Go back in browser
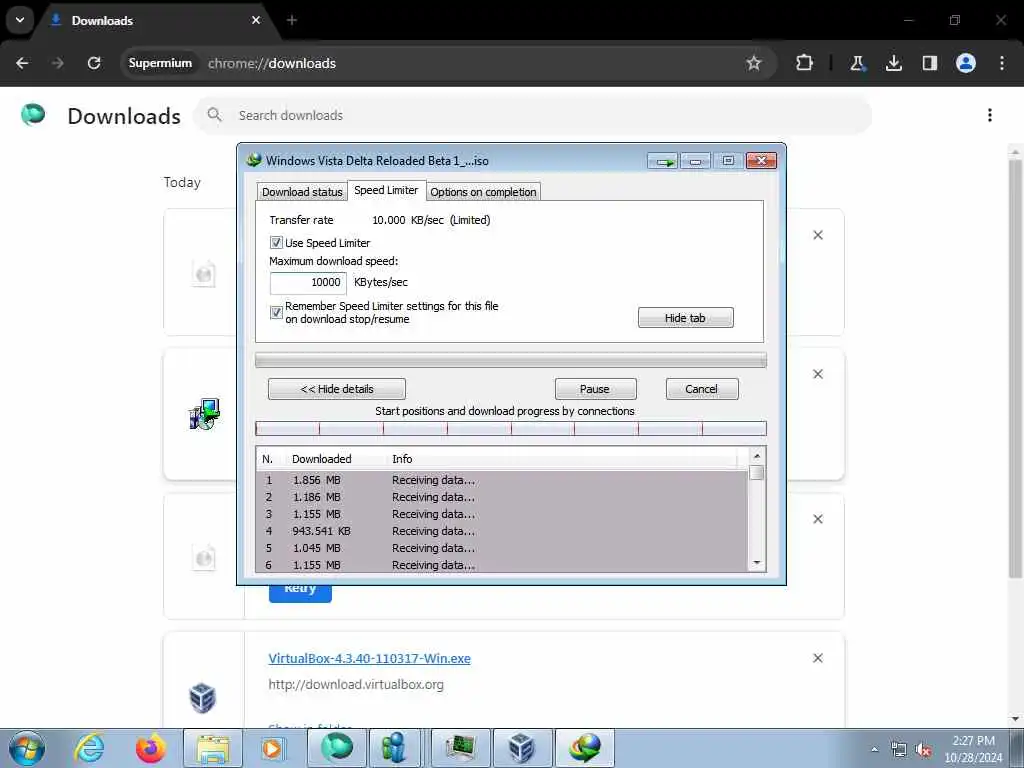The image size is (1024, 768). pos(22,63)
